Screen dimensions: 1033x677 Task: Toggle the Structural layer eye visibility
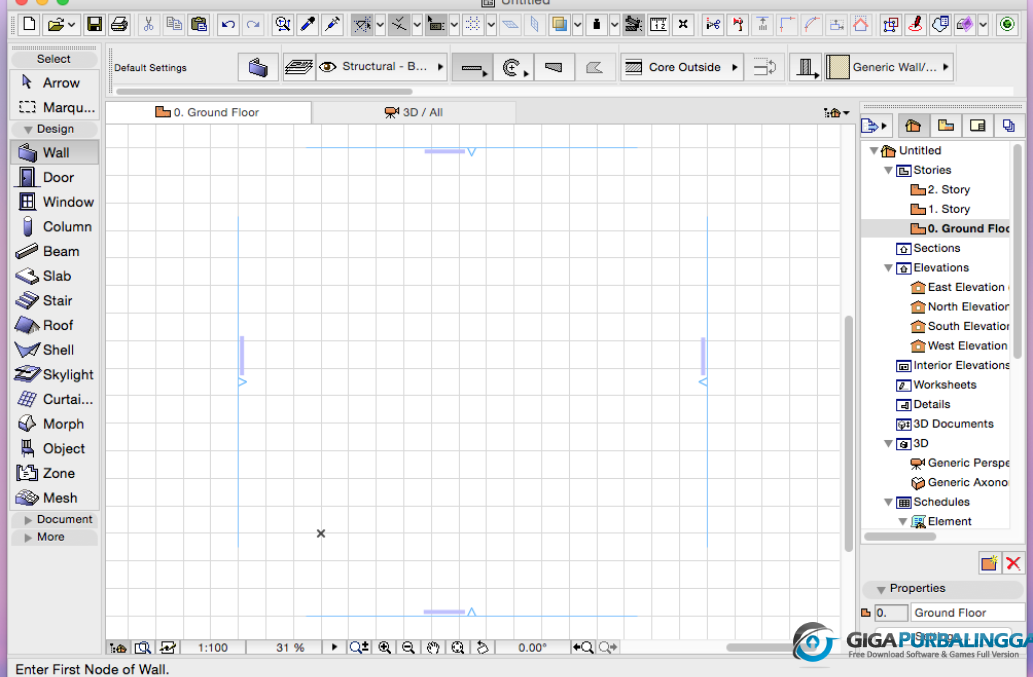coord(327,67)
